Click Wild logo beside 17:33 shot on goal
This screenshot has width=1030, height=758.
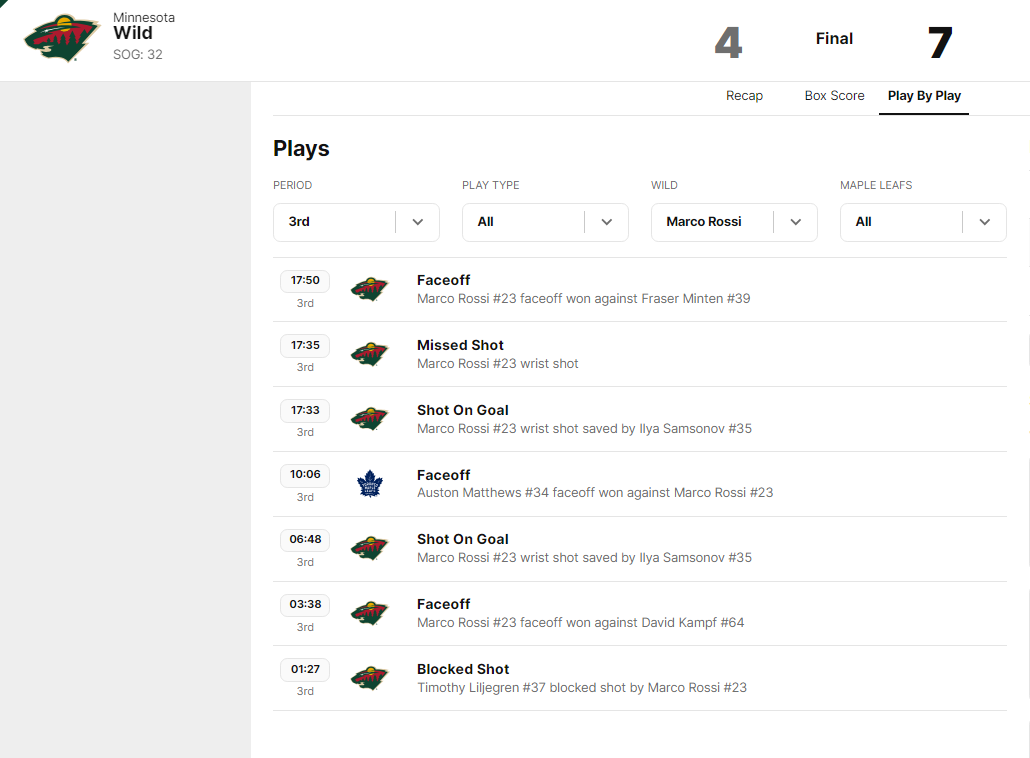click(369, 419)
